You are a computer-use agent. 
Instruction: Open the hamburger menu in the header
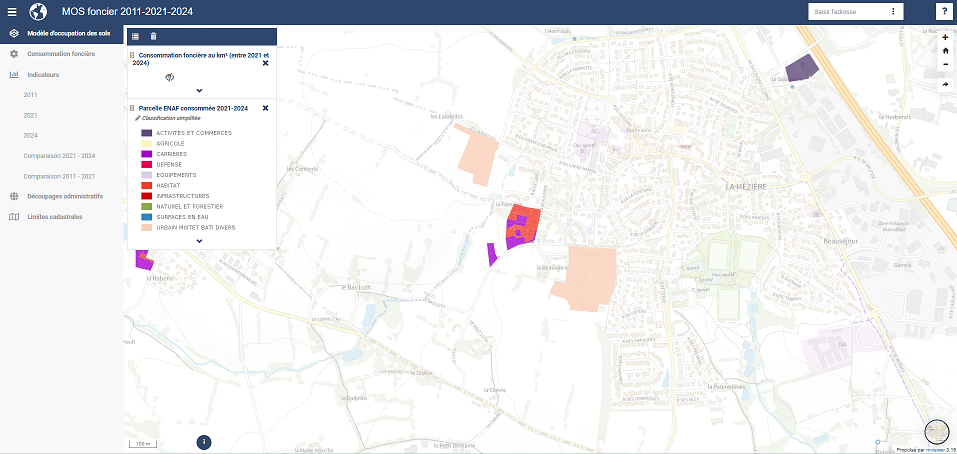tap(10, 12)
